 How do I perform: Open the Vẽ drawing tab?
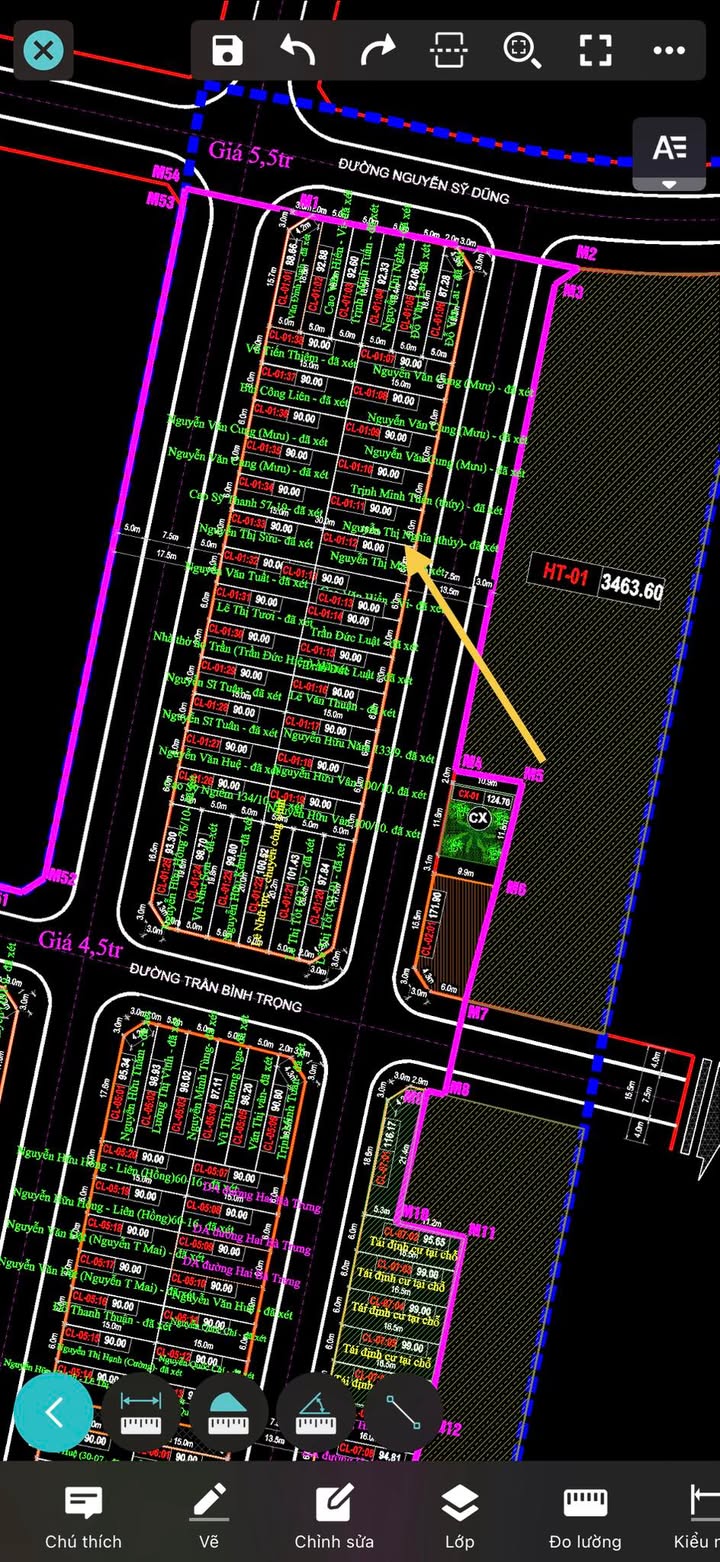click(x=209, y=1516)
